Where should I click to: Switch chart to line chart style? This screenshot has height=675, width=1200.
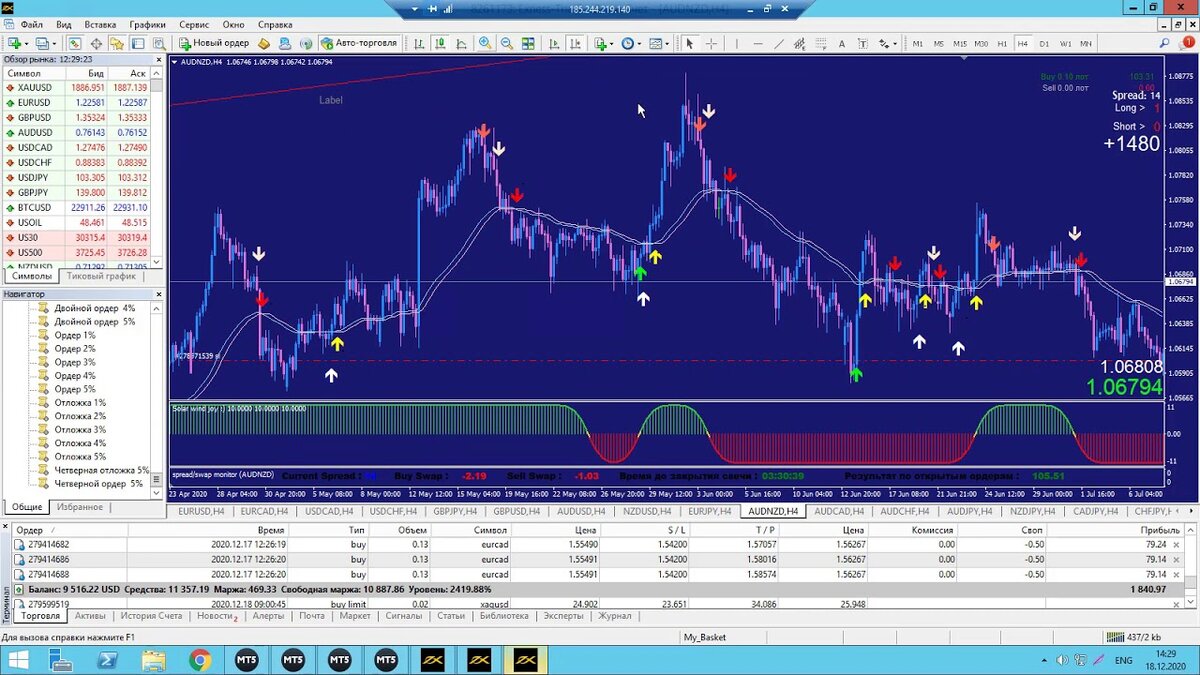(462, 43)
